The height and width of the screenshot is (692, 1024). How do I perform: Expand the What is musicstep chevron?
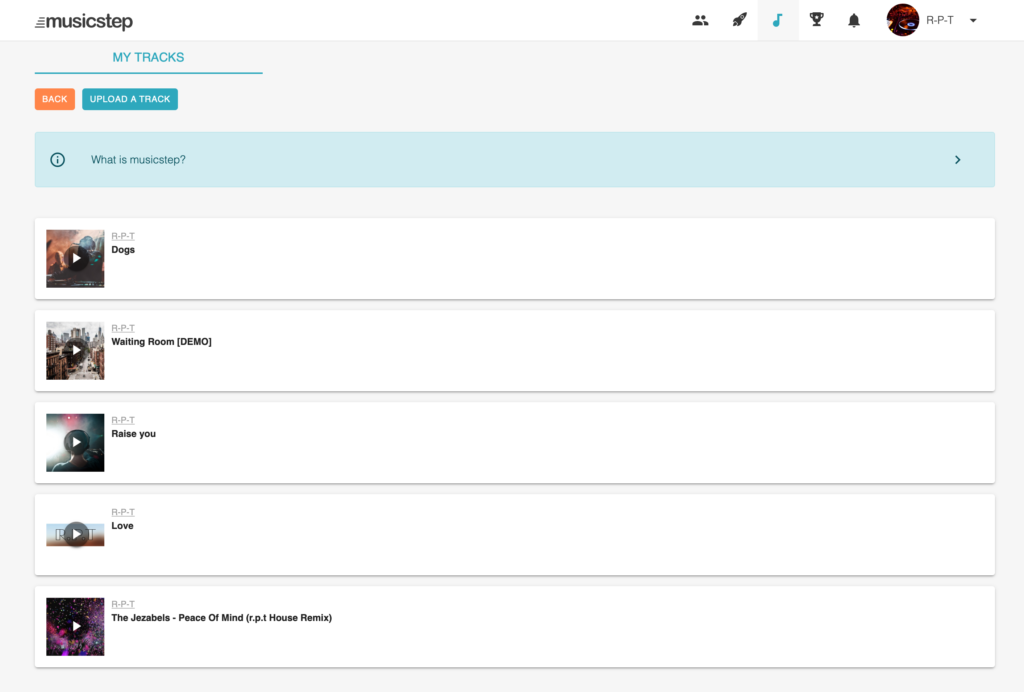click(957, 160)
